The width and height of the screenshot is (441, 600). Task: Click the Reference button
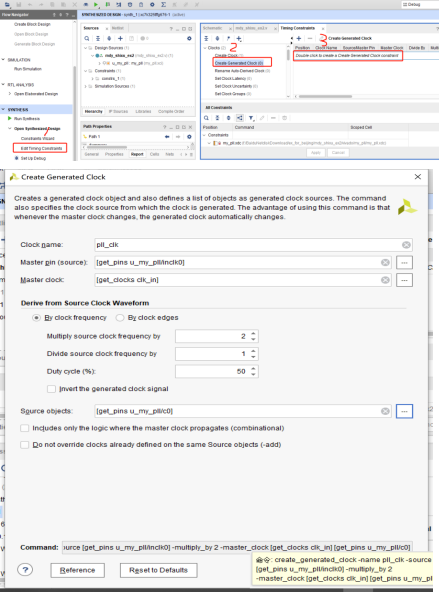[x=78, y=571]
